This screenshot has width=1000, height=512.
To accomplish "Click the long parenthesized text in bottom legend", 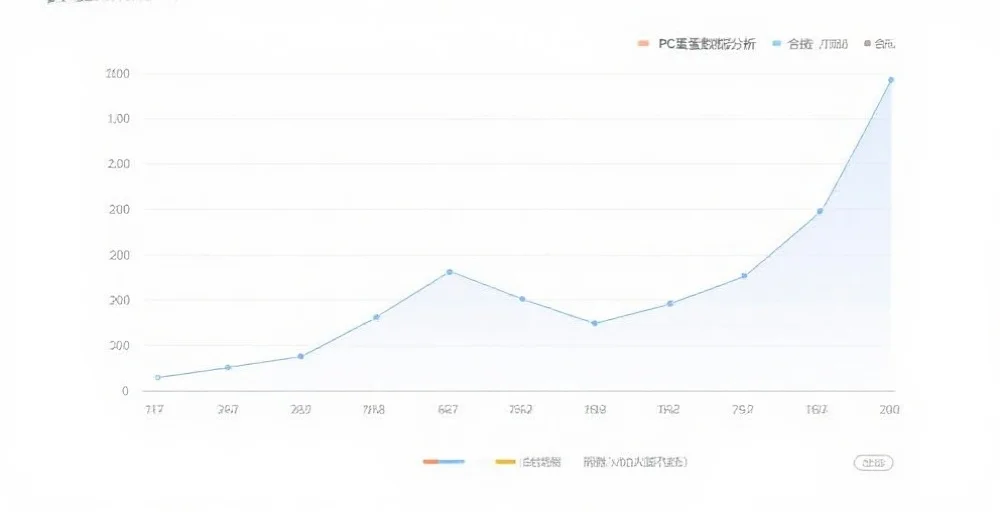I will pyautogui.click(x=634, y=462).
